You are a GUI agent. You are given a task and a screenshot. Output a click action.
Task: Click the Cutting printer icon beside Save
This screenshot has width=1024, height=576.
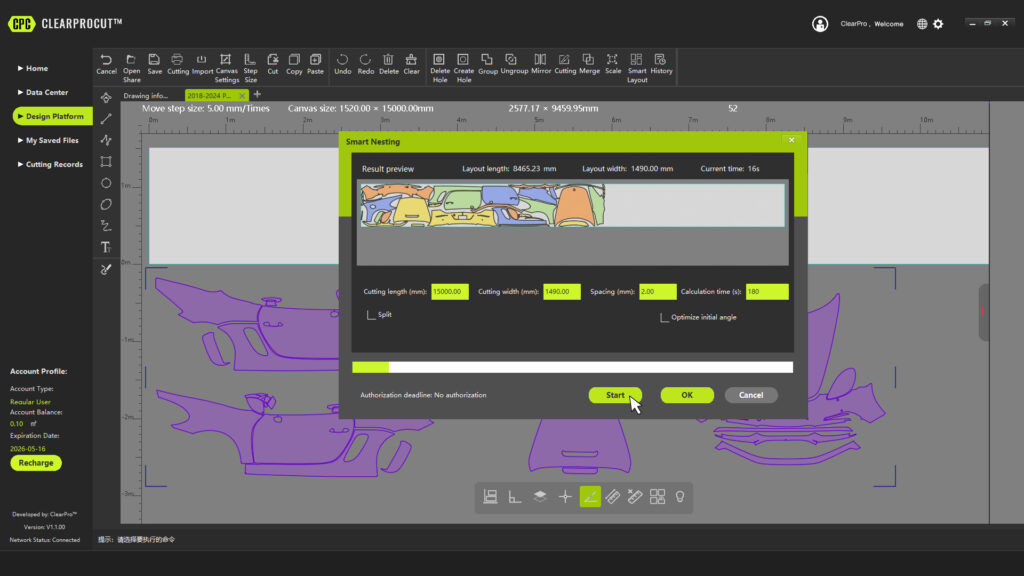(x=177, y=64)
